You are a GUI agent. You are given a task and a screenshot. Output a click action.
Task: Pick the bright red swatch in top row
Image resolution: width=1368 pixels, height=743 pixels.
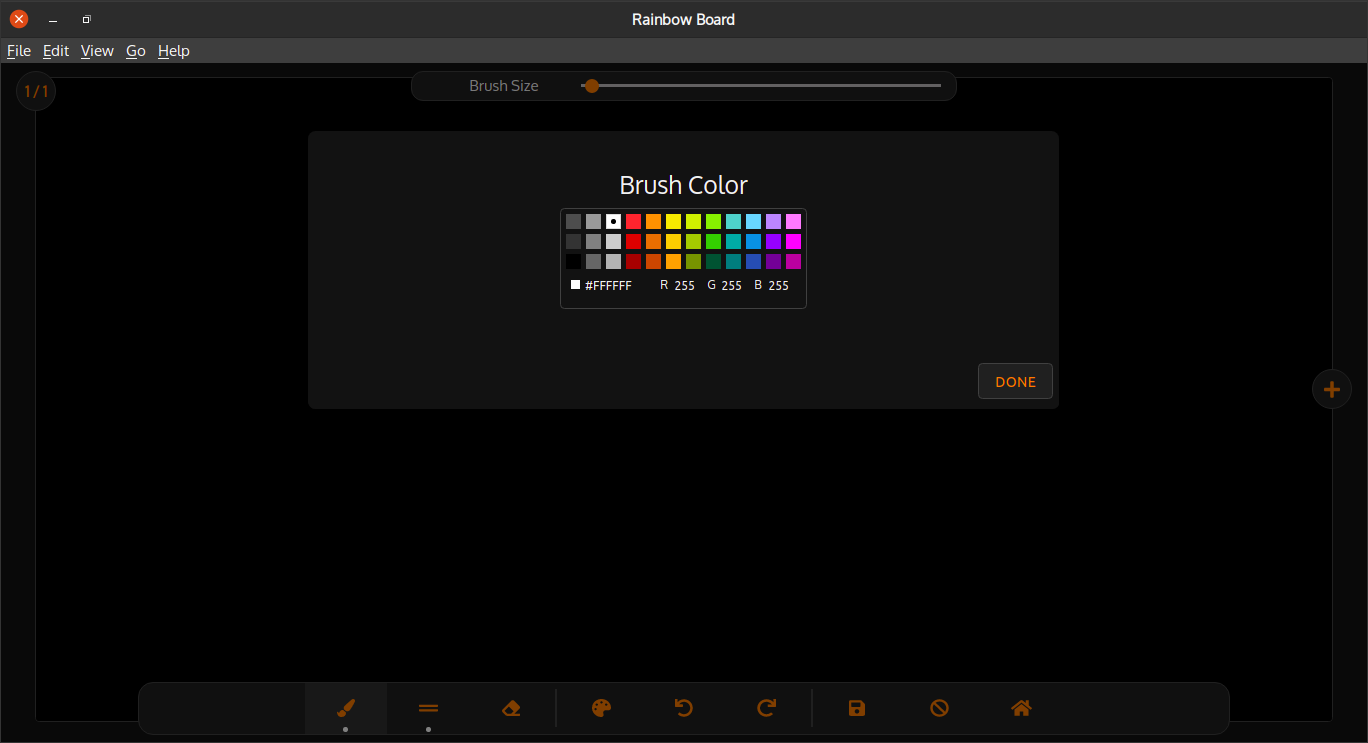633,222
